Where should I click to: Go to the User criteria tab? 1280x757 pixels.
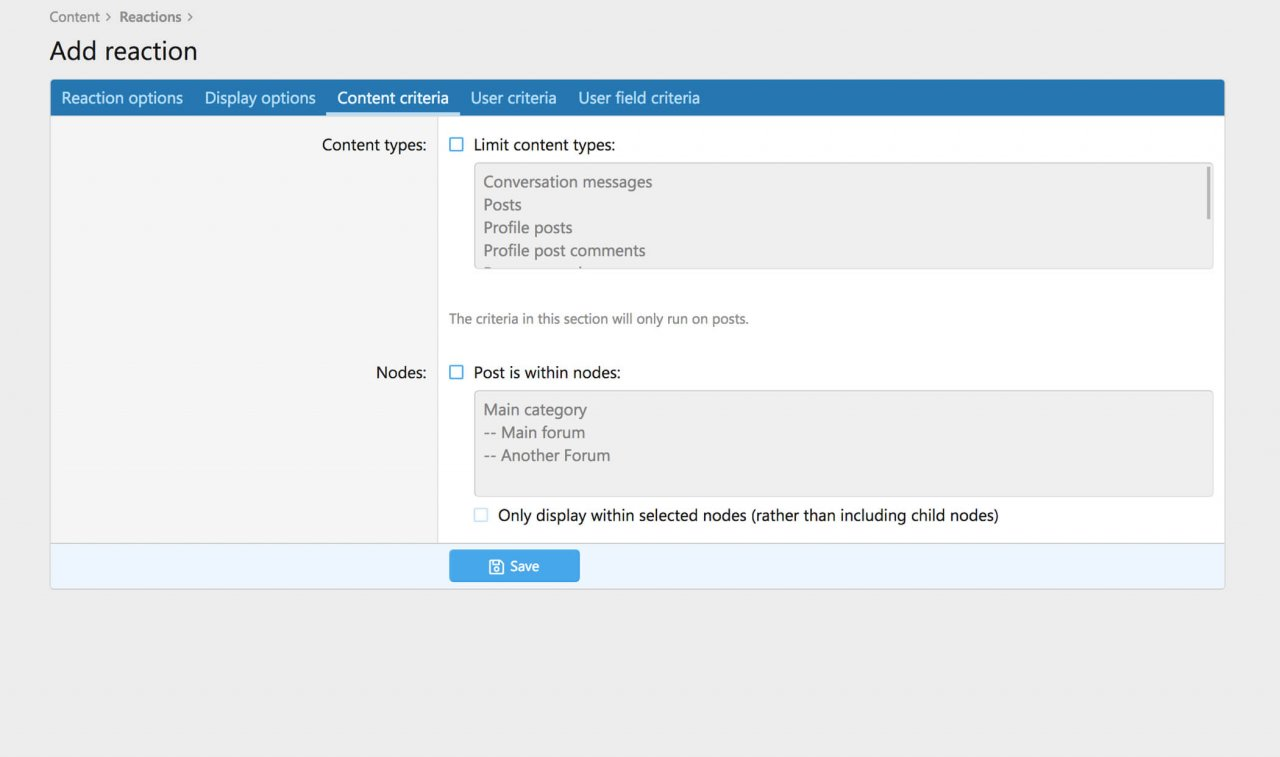pyautogui.click(x=513, y=98)
